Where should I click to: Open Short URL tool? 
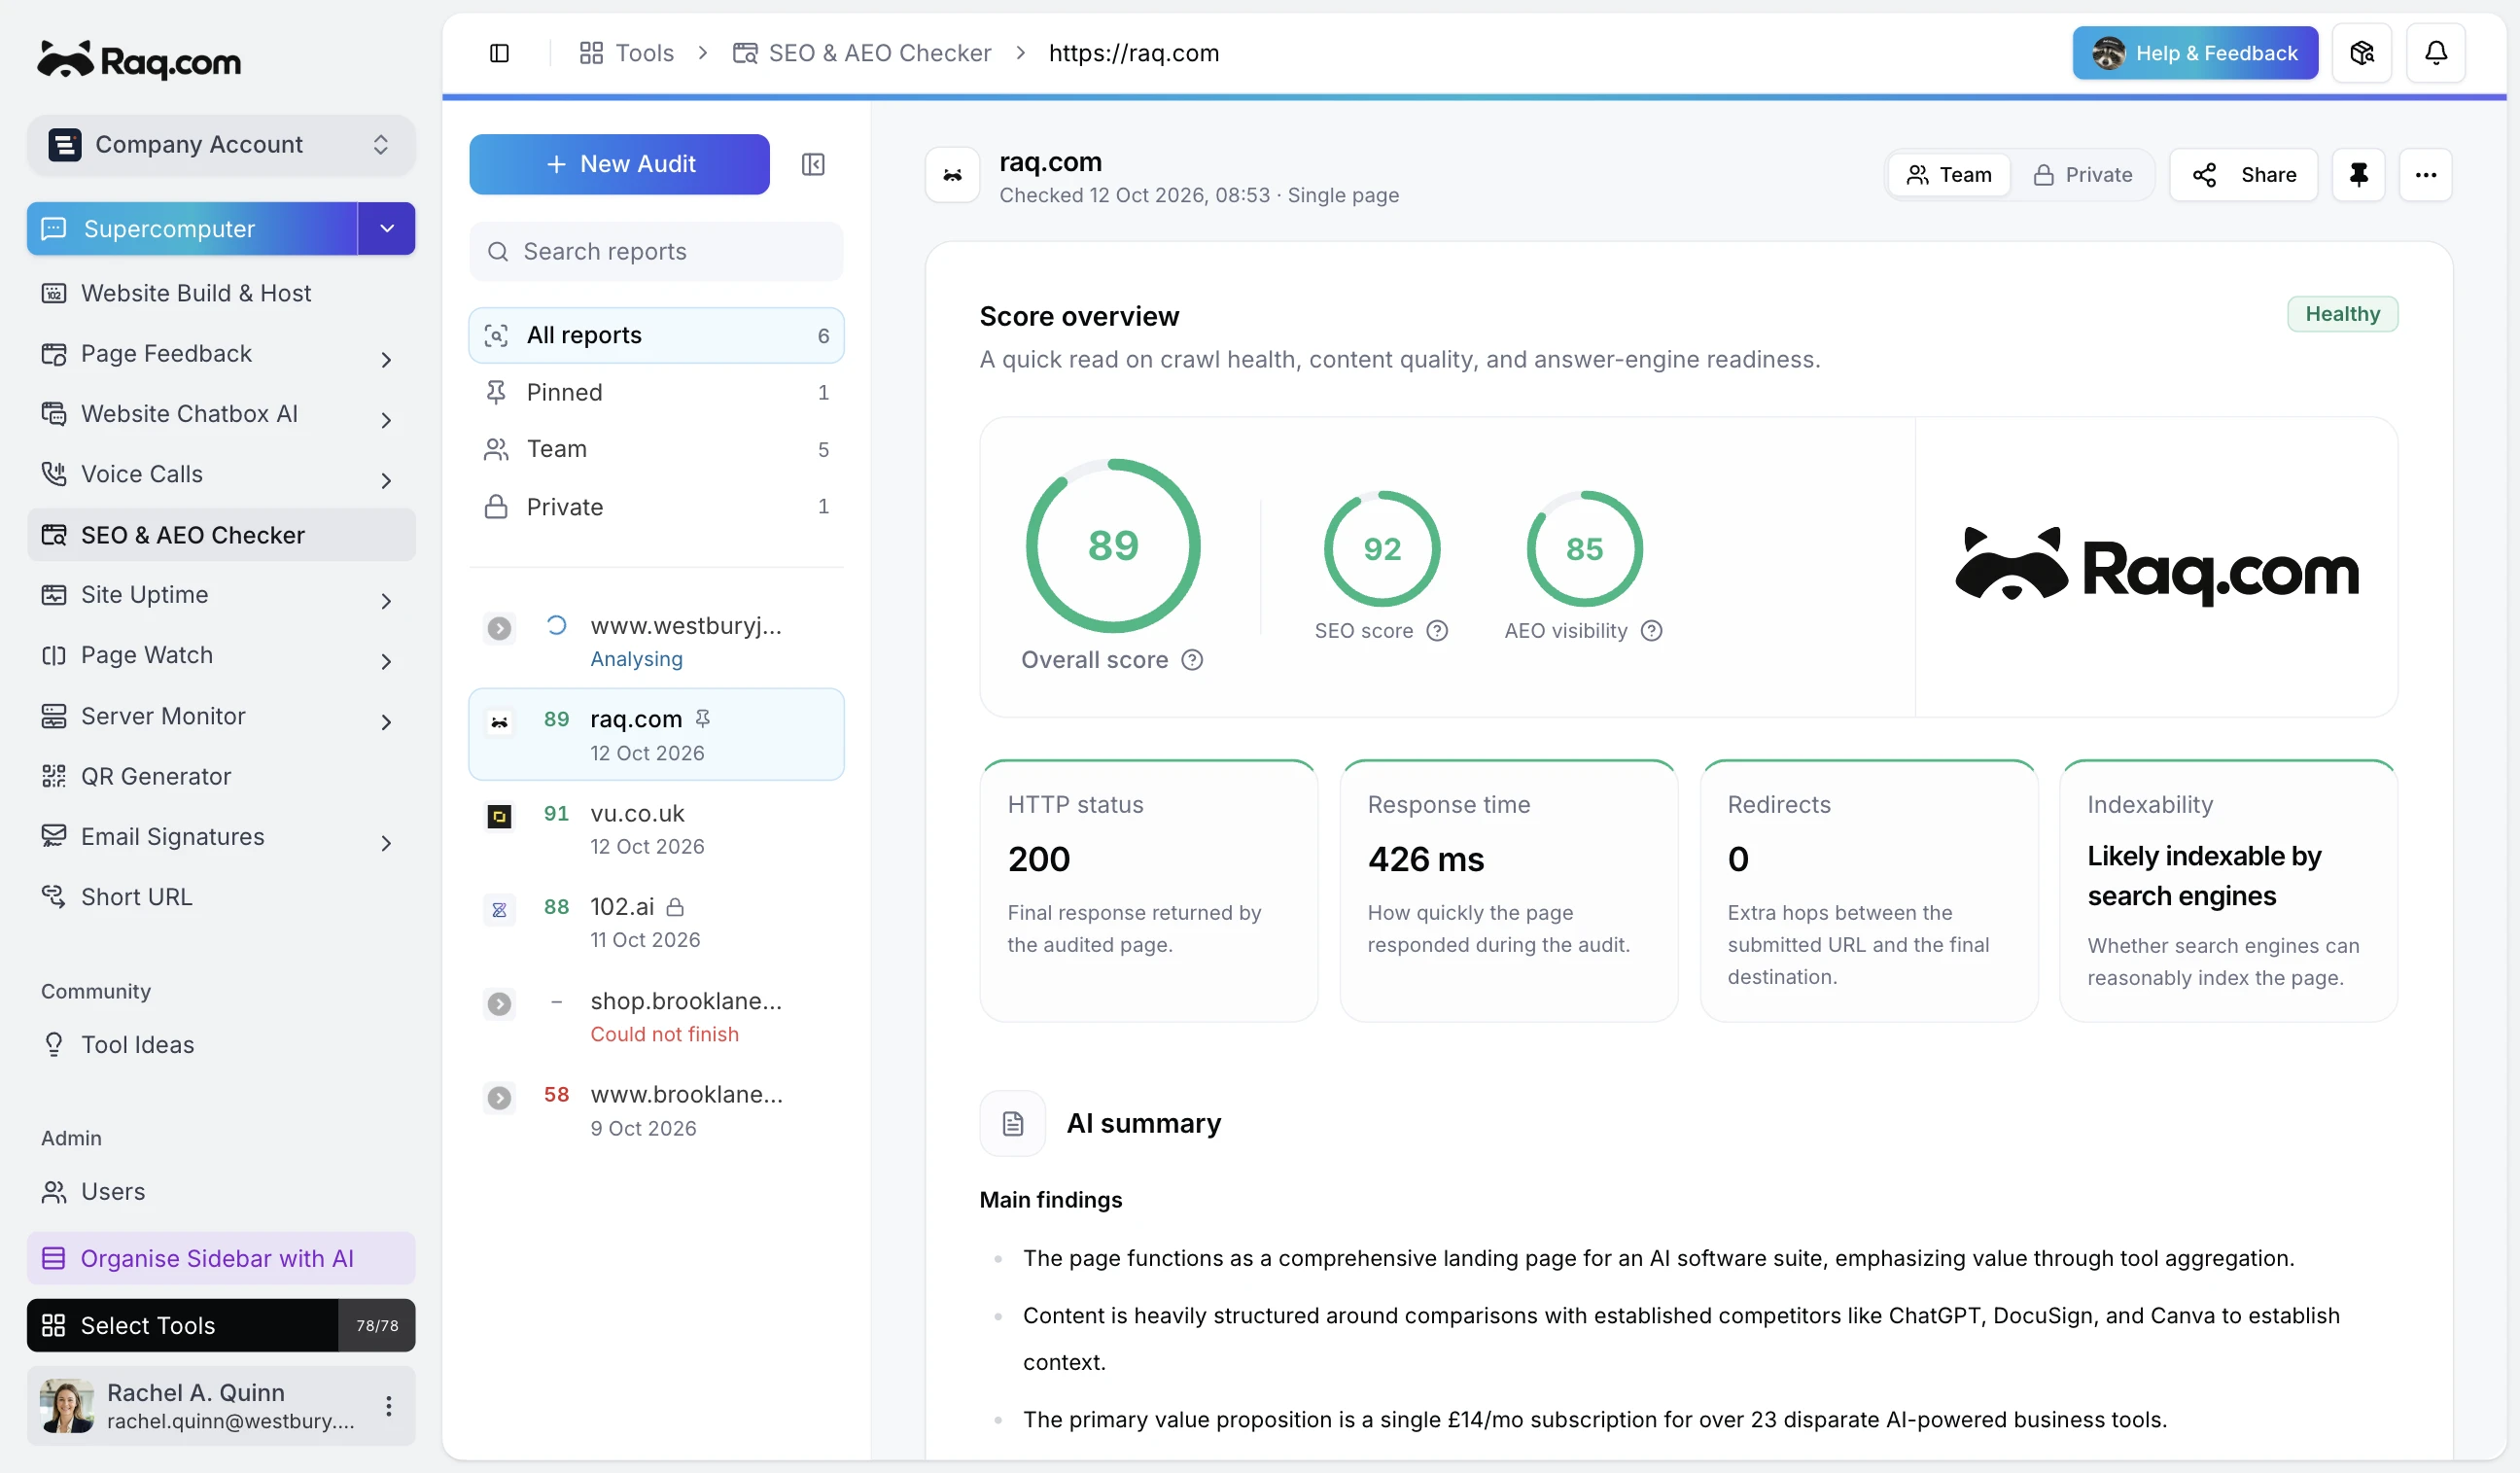click(221, 897)
